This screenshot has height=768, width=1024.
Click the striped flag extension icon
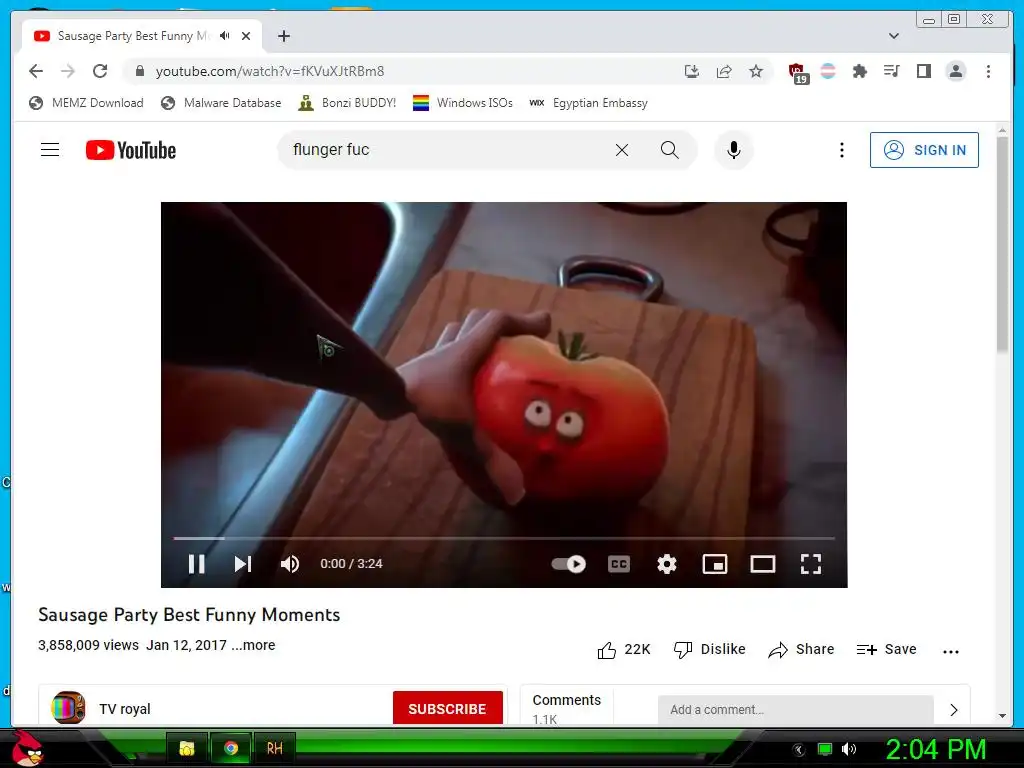coord(827,71)
